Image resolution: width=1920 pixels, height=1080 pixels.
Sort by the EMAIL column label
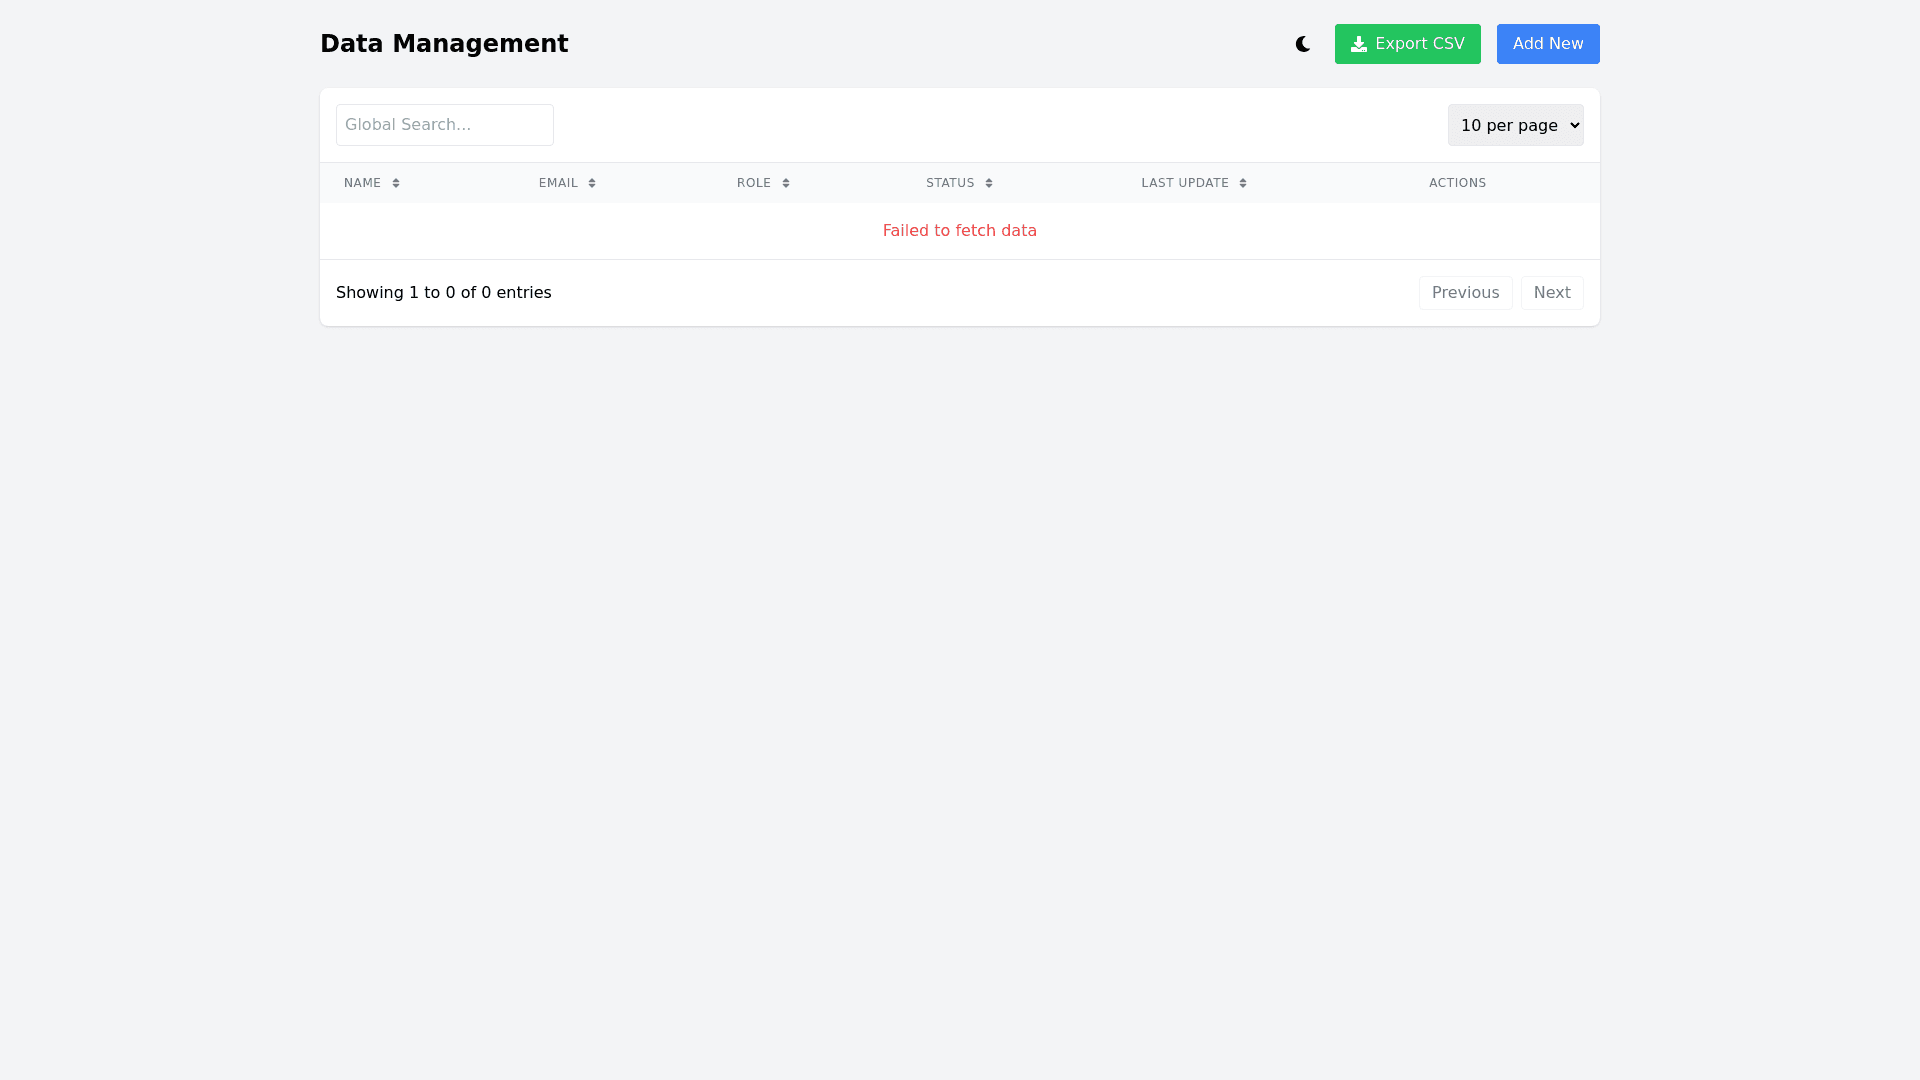558,183
